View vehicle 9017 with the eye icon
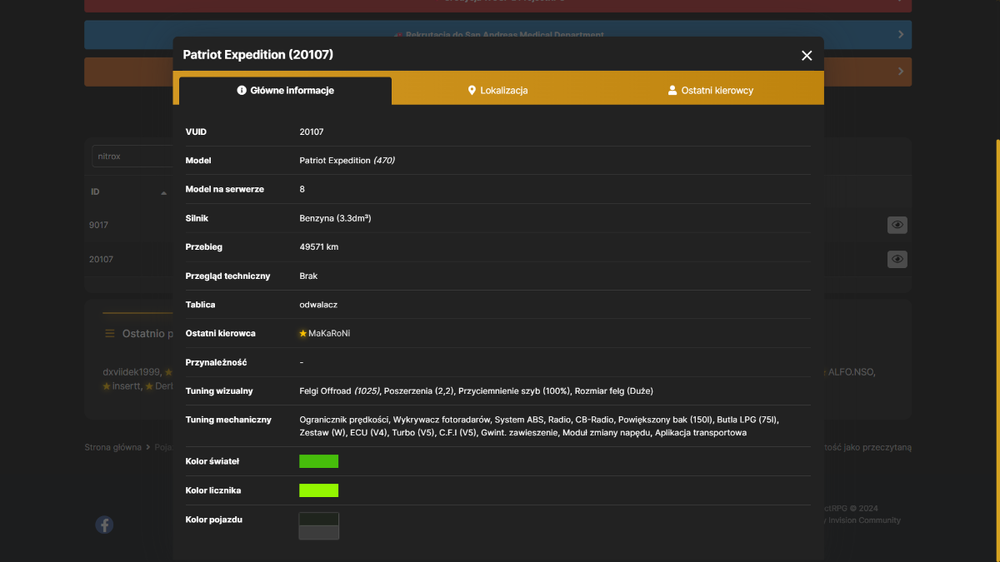Image resolution: width=1000 pixels, height=562 pixels. [897, 225]
